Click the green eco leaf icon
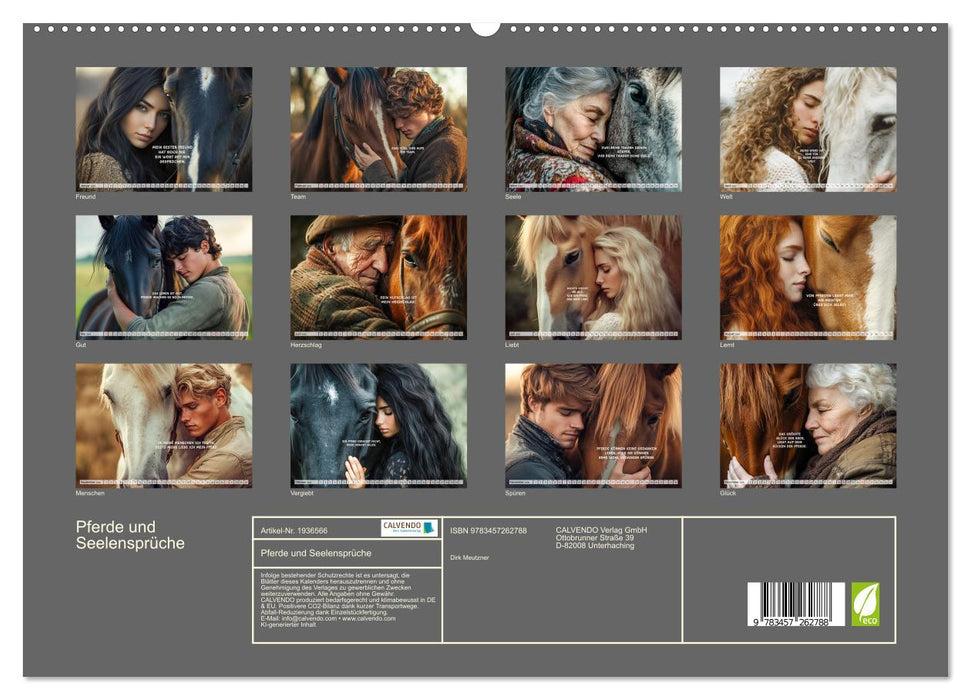Viewport: 971px width, 700px height. pyautogui.click(x=865, y=604)
